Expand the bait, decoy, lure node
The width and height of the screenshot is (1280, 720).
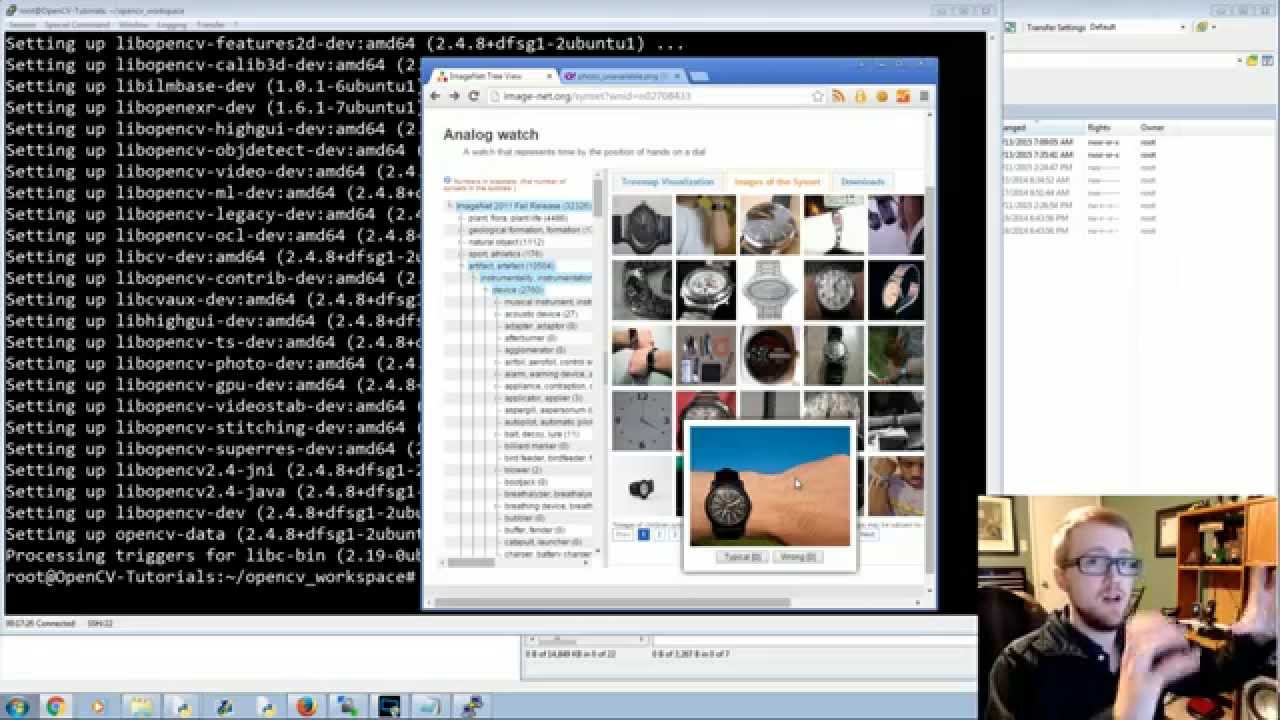497,434
